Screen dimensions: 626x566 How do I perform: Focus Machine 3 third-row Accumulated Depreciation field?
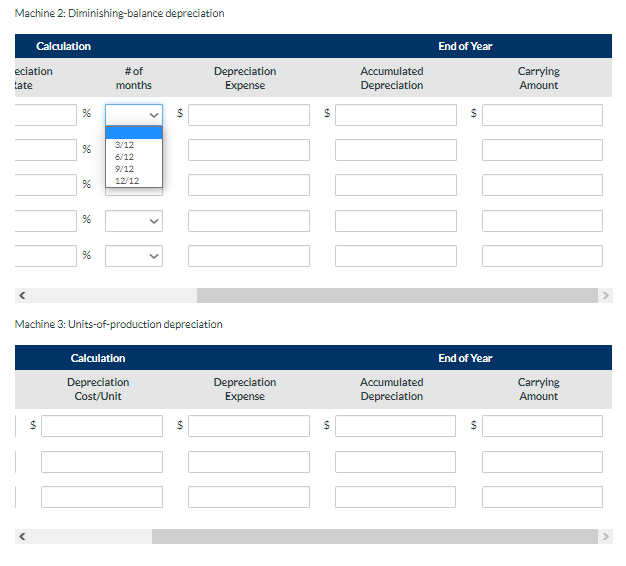395,497
